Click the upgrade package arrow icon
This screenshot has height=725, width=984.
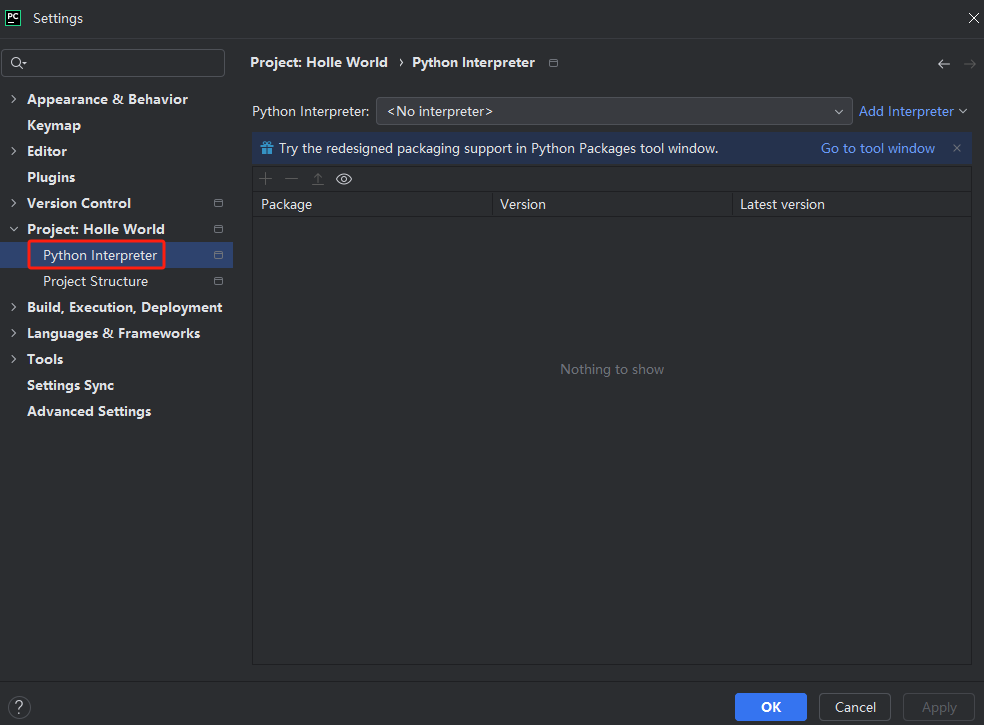[317, 178]
